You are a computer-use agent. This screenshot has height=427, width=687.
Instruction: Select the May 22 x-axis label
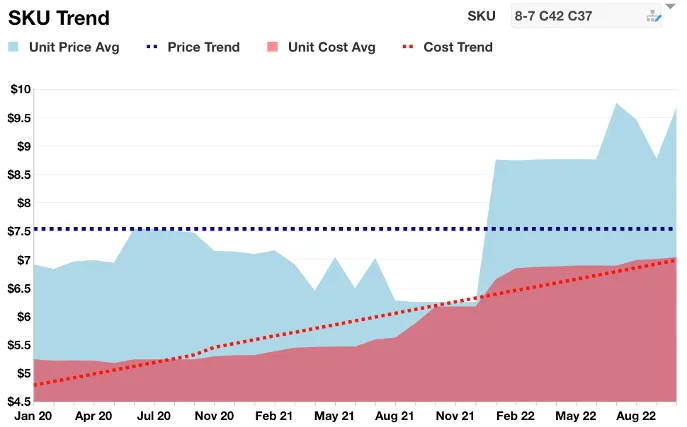pyautogui.click(x=576, y=416)
